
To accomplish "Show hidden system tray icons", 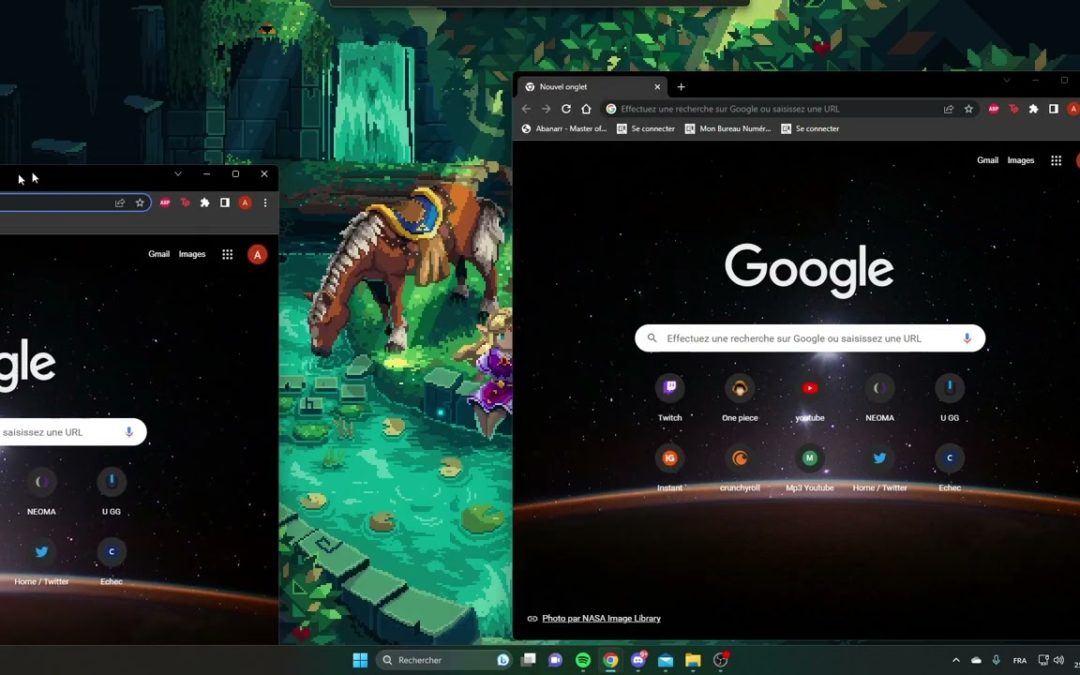I will tap(956, 660).
